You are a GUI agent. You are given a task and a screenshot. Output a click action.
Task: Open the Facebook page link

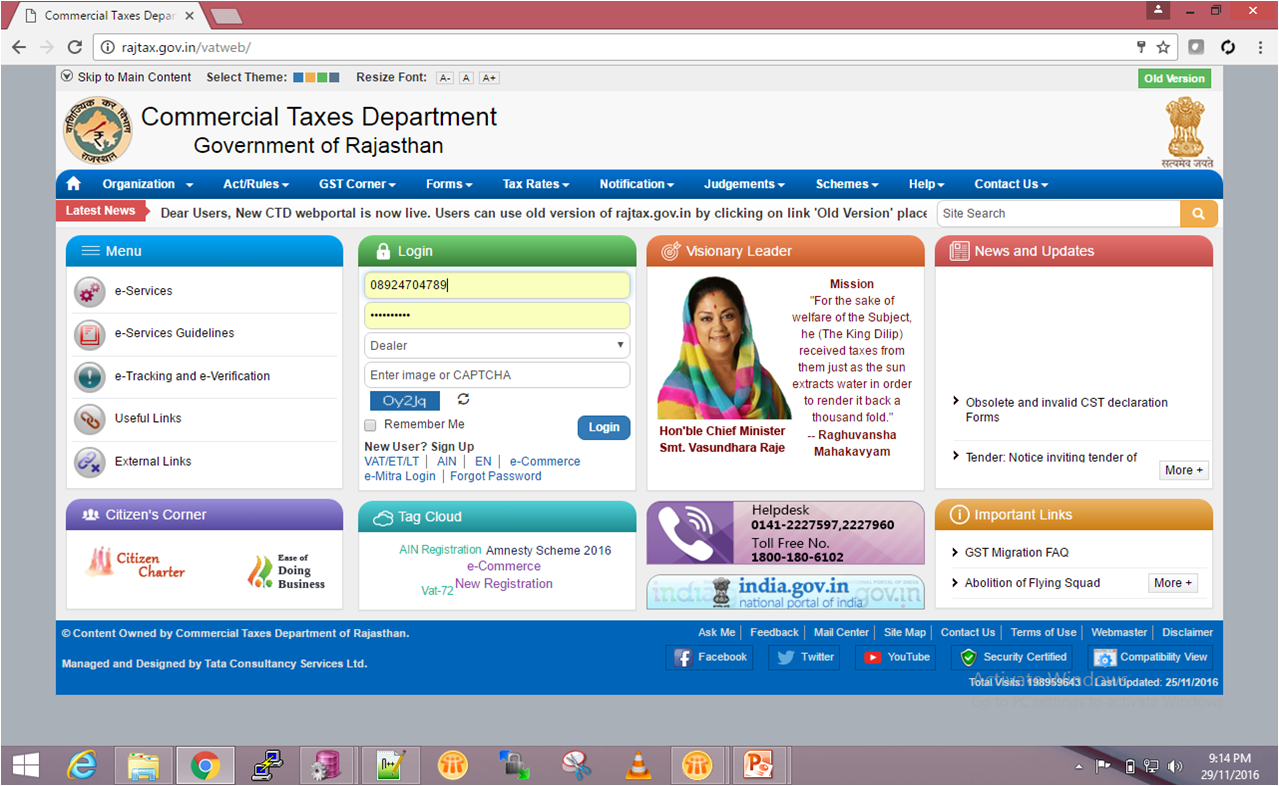tap(710, 657)
